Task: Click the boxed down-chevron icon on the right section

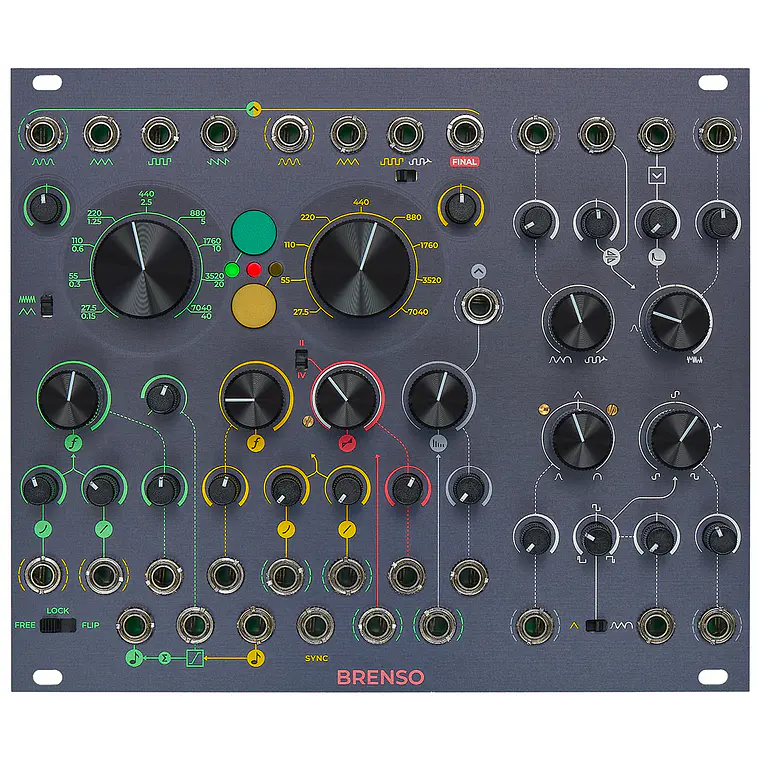Action: (x=657, y=175)
